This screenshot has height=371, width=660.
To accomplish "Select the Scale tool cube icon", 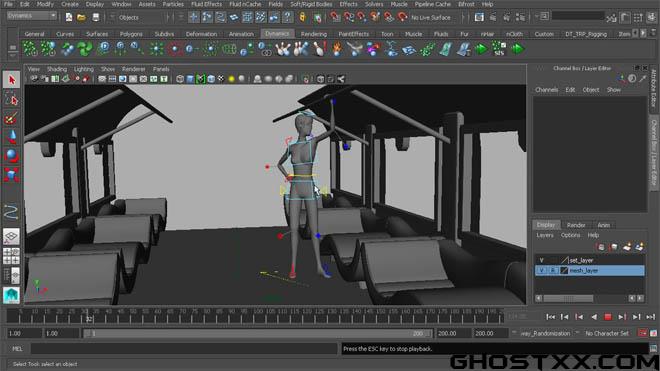I will pos(11,175).
